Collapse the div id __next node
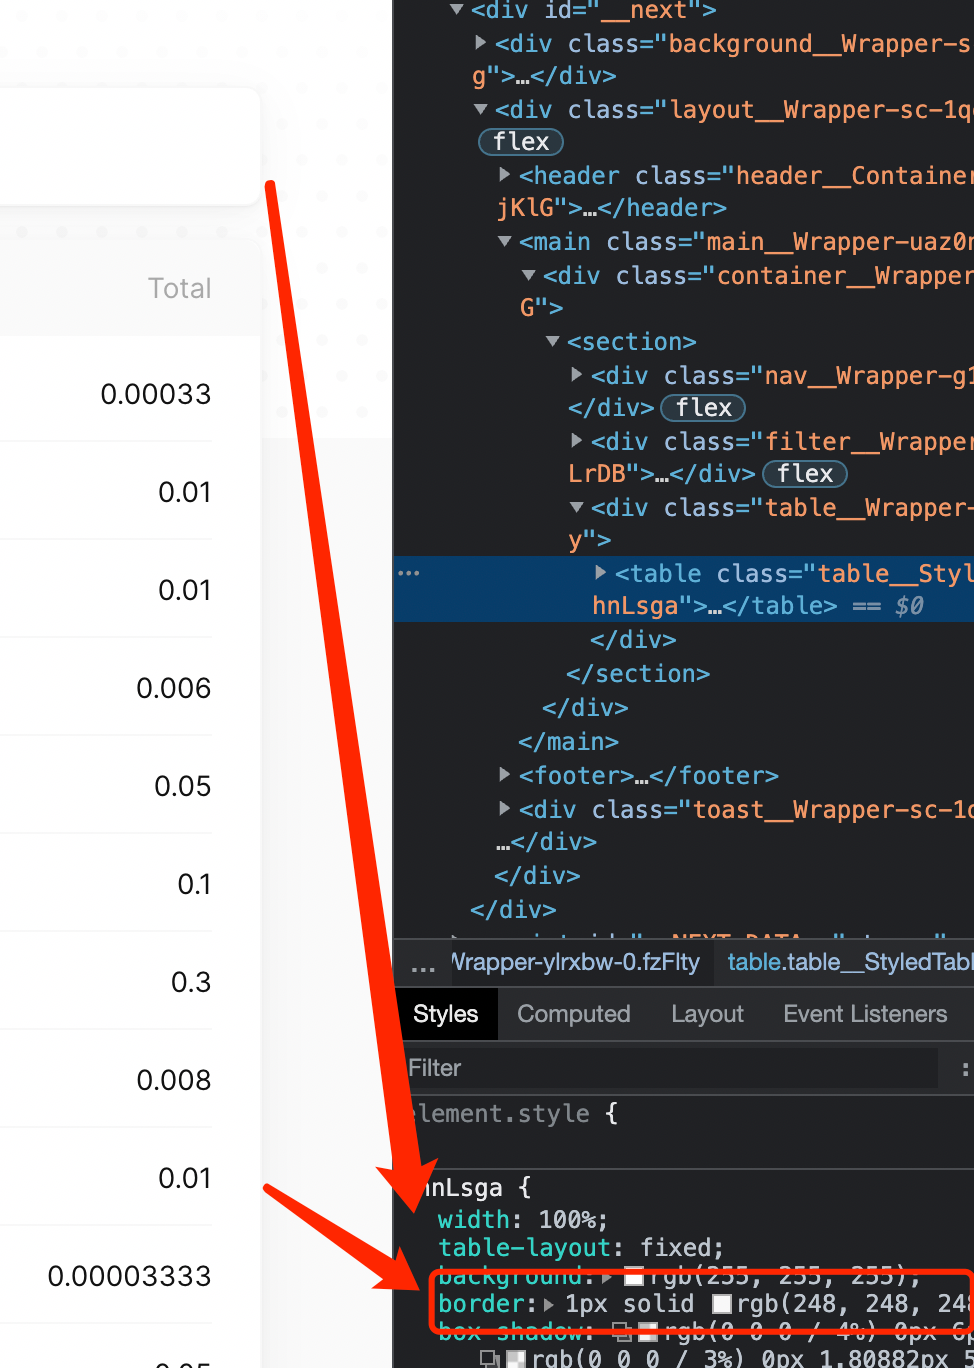This screenshot has width=974, height=1368. tap(457, 10)
